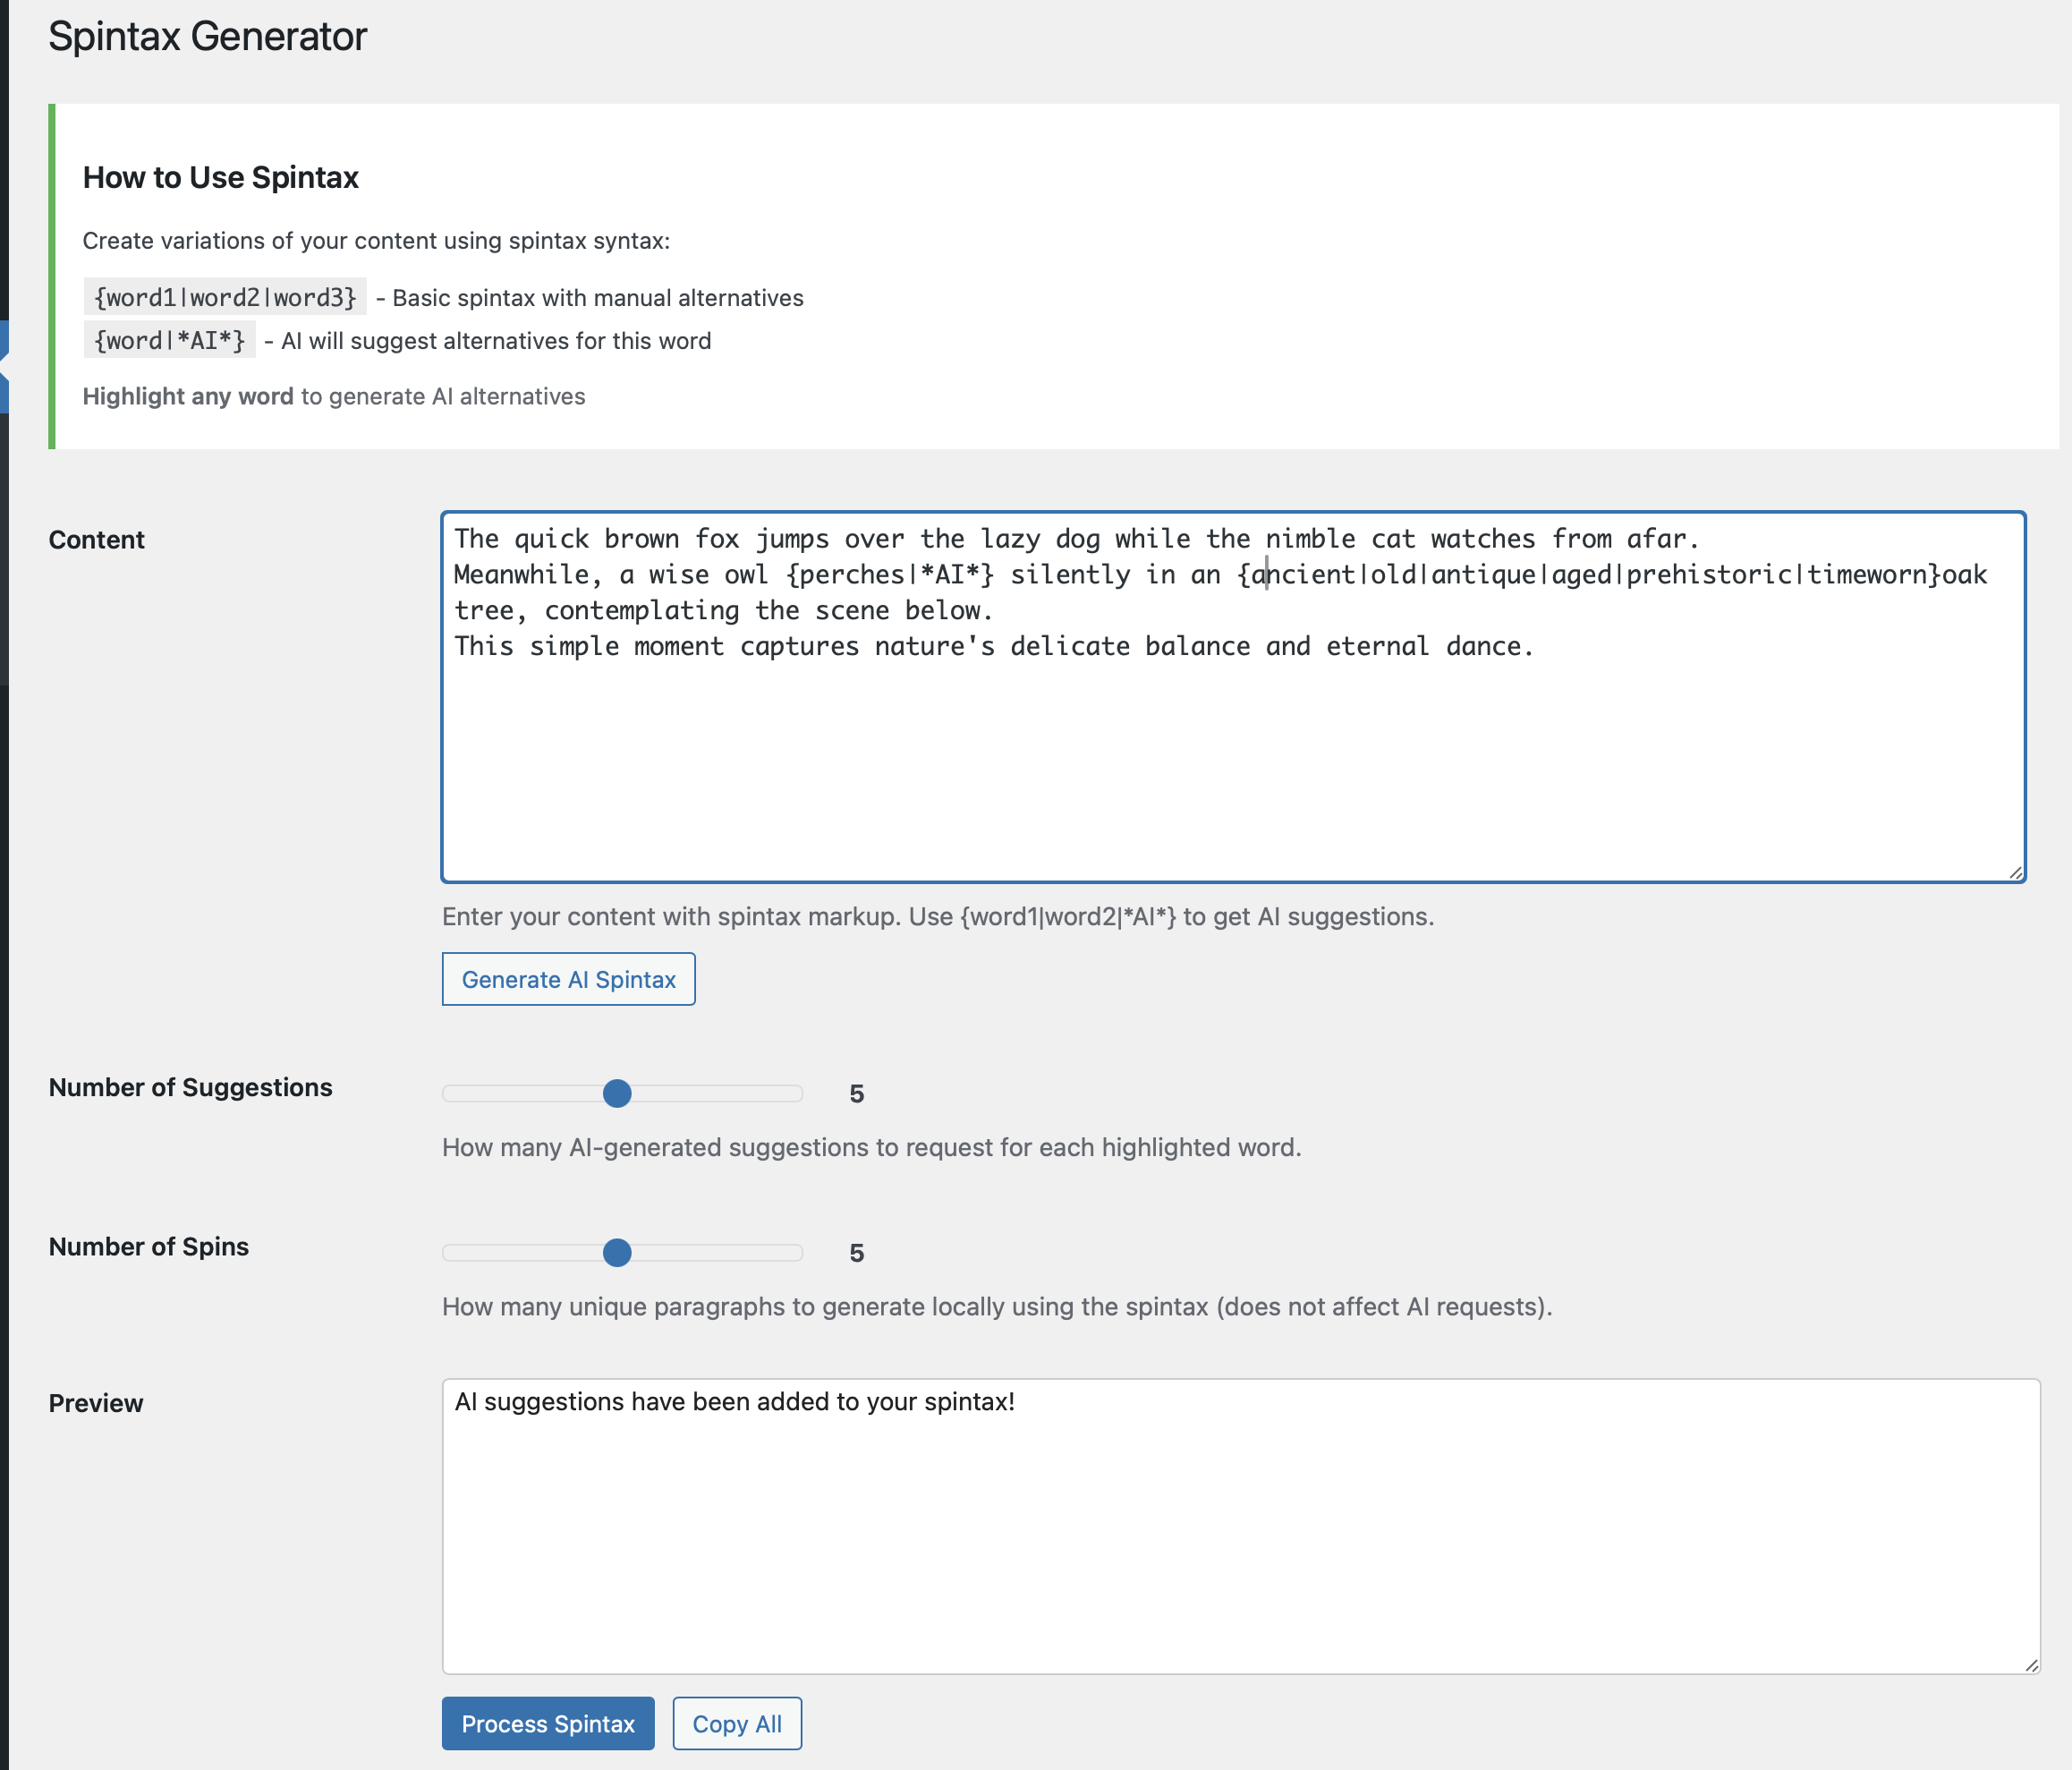
Task: Click the Generate AI Spintax button
Action: (x=568, y=979)
